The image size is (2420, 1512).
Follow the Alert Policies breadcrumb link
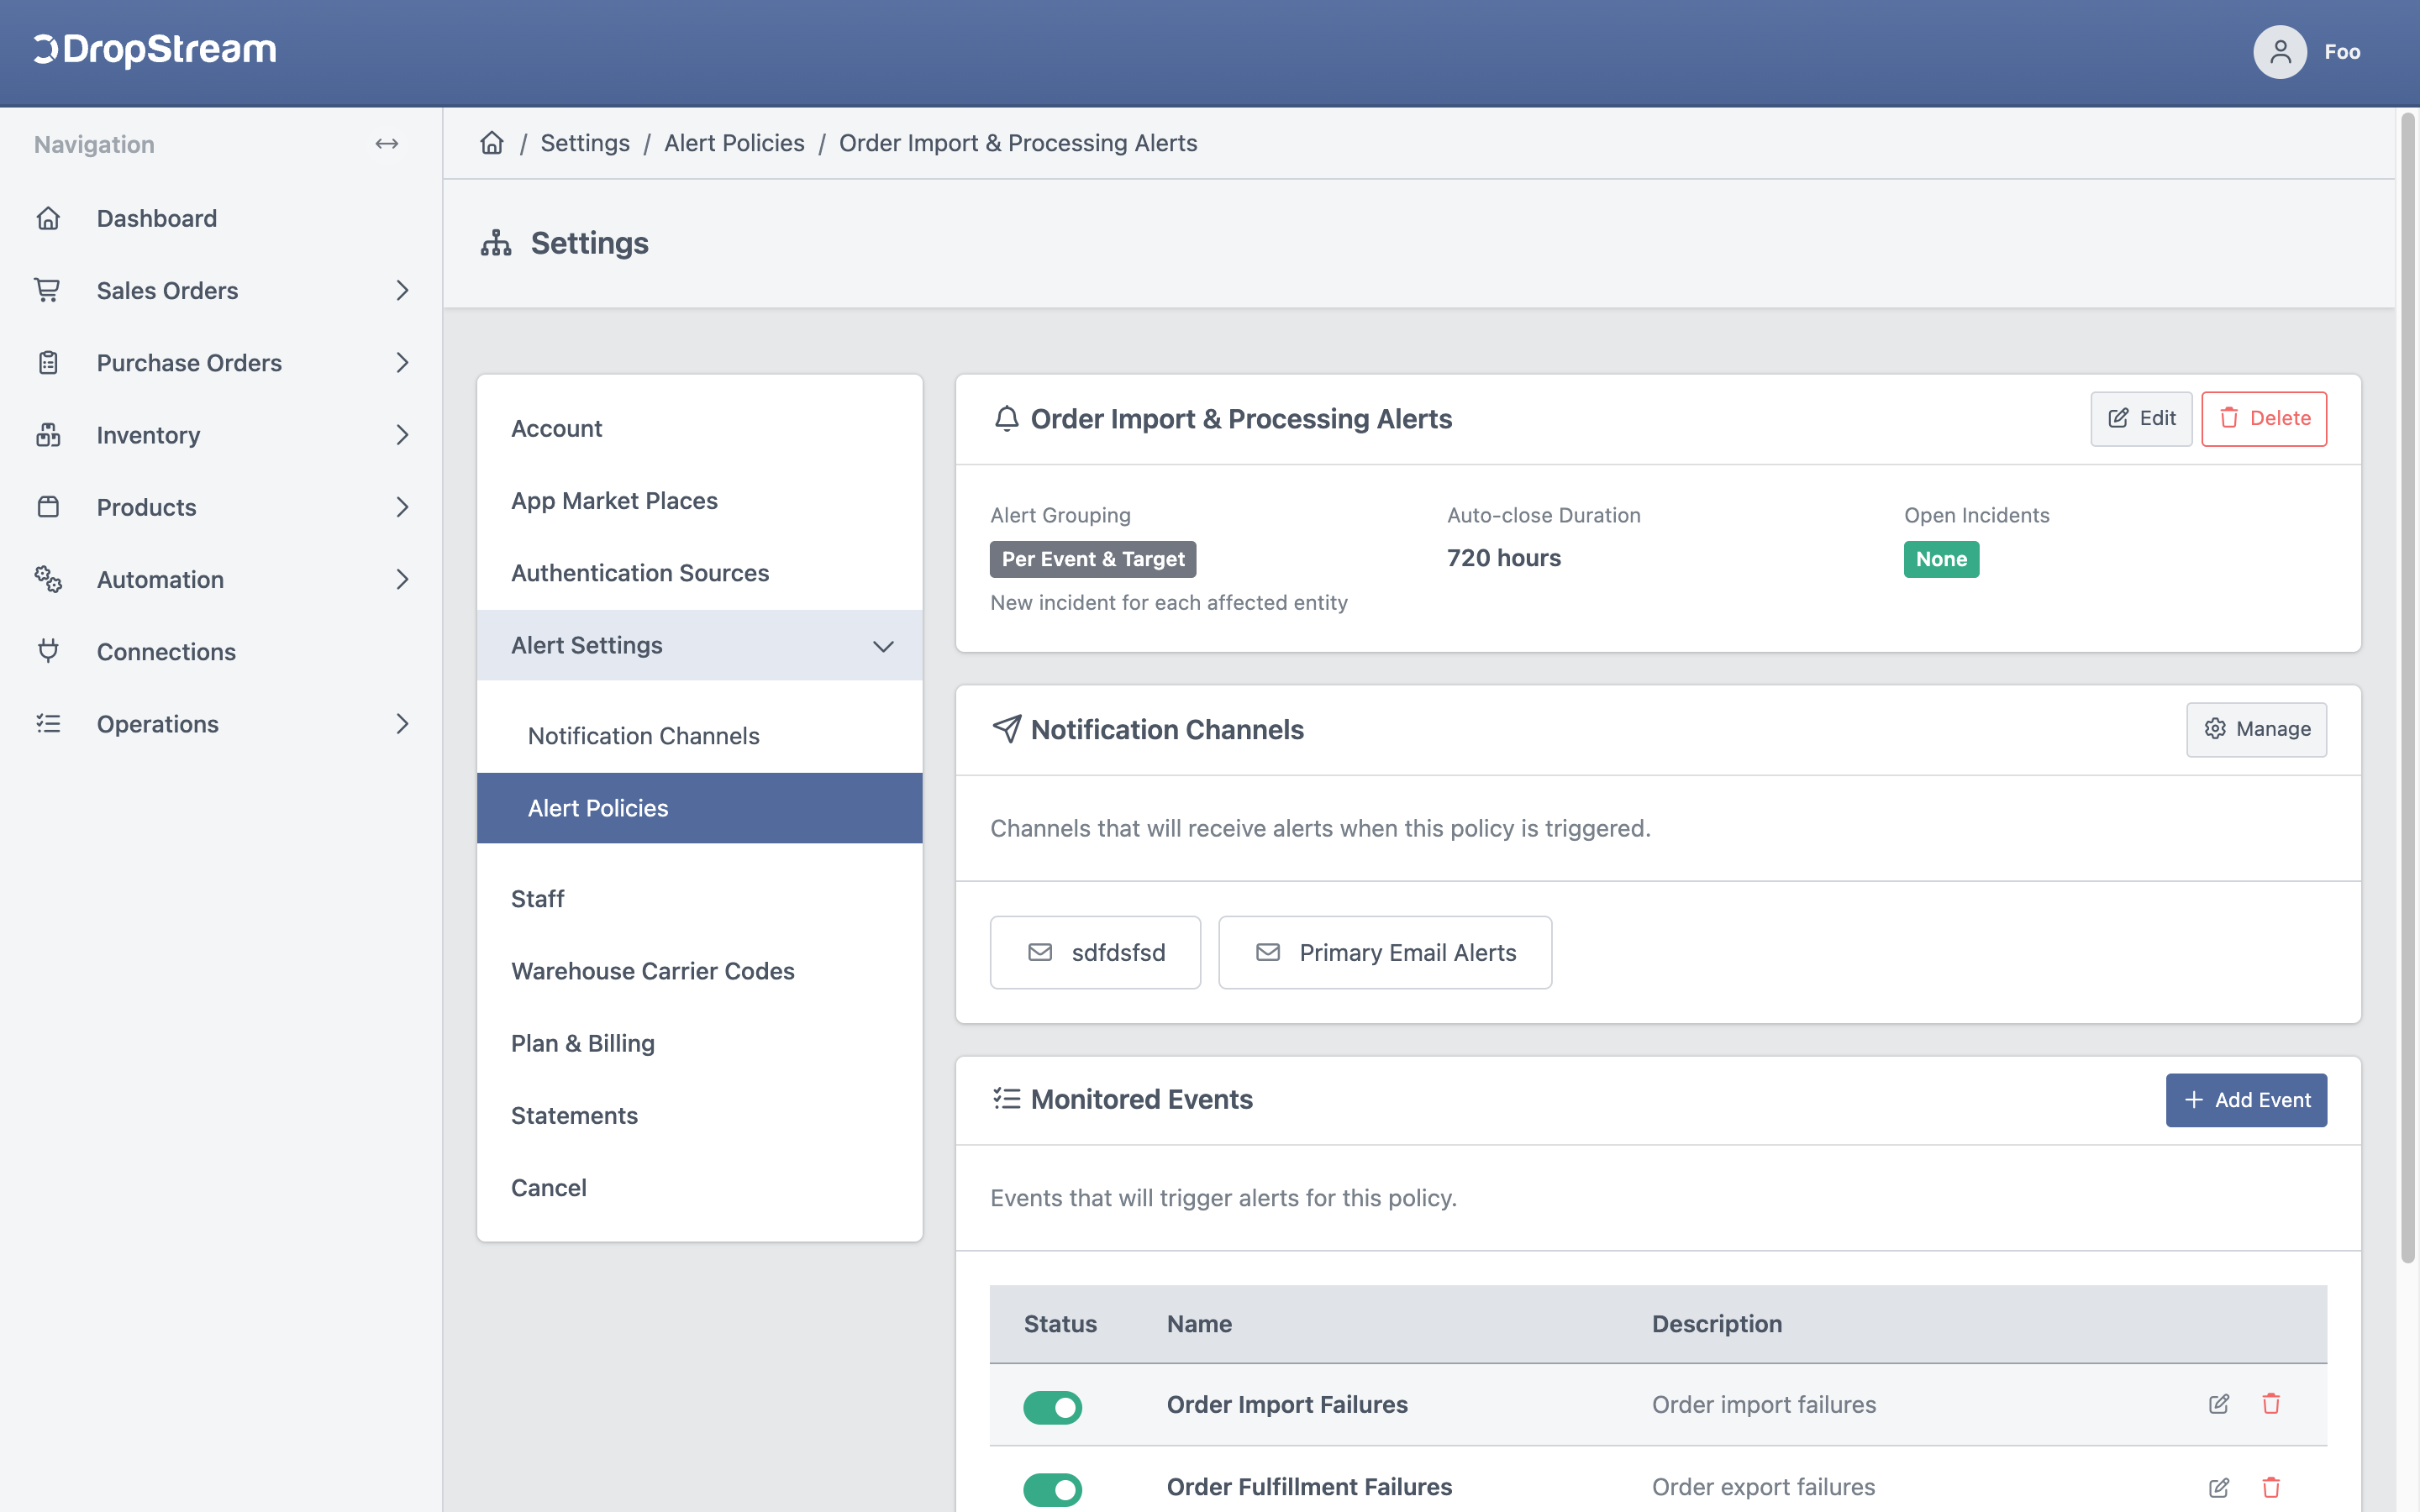[734, 143]
